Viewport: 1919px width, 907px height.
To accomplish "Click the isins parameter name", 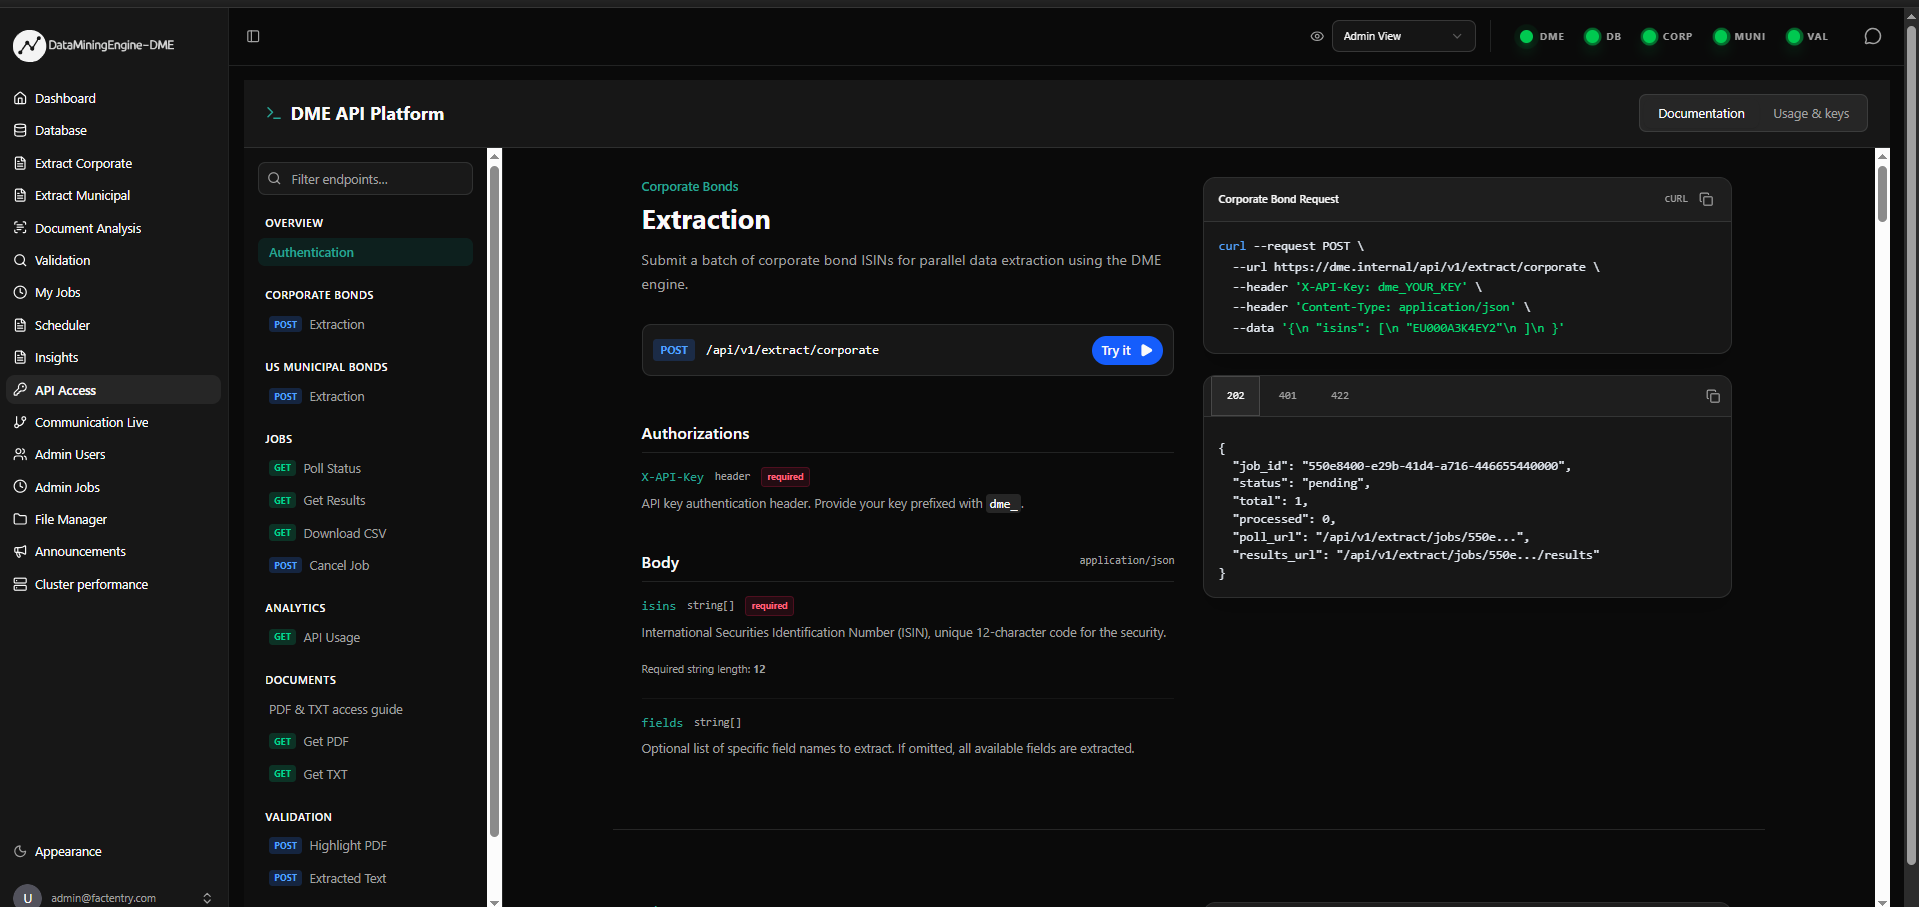I will [x=658, y=606].
